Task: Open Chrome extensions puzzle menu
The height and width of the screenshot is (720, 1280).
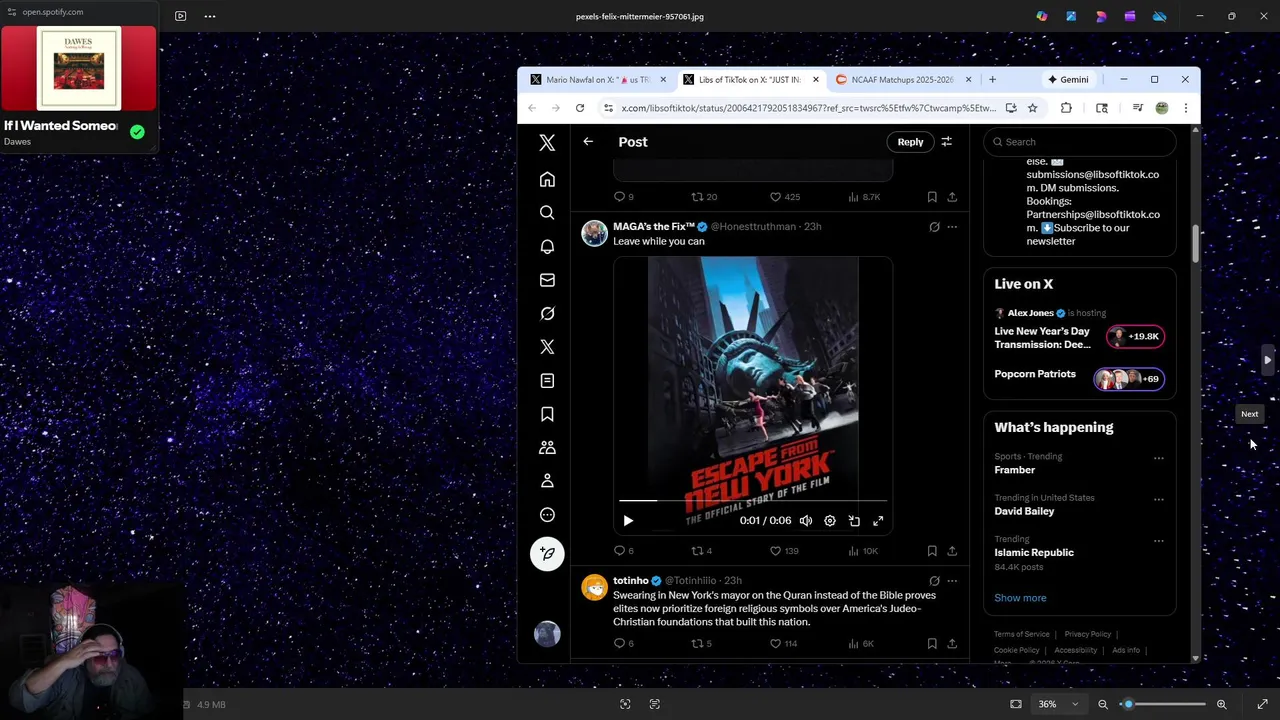Action: coord(1066,108)
